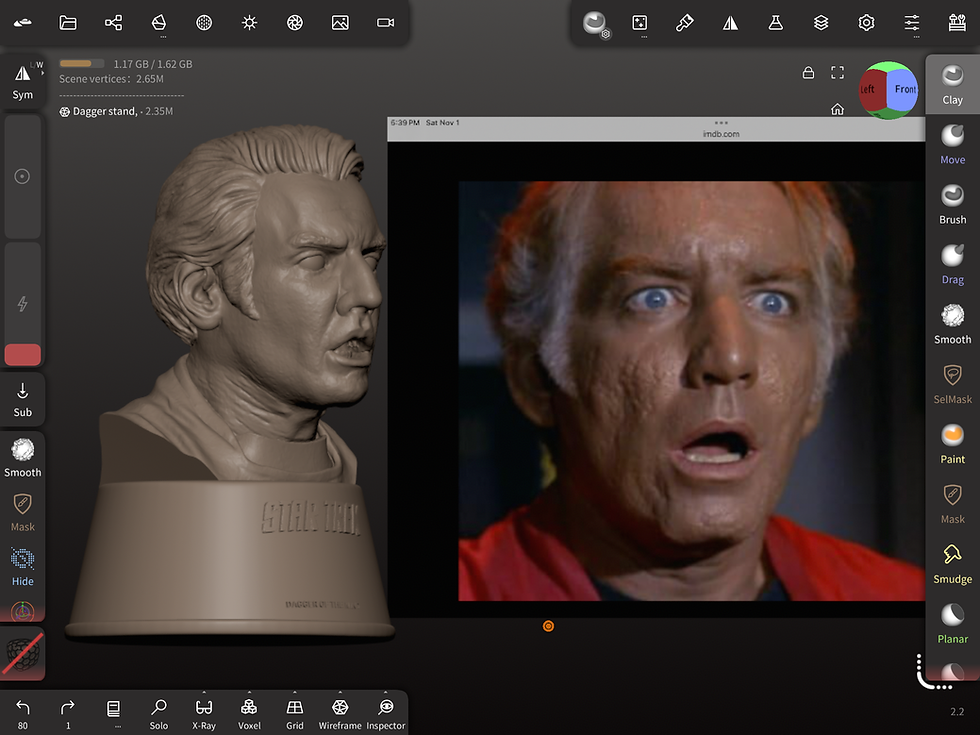980x735 pixels.
Task: Open the Lighting sun menu
Action: coord(249,23)
